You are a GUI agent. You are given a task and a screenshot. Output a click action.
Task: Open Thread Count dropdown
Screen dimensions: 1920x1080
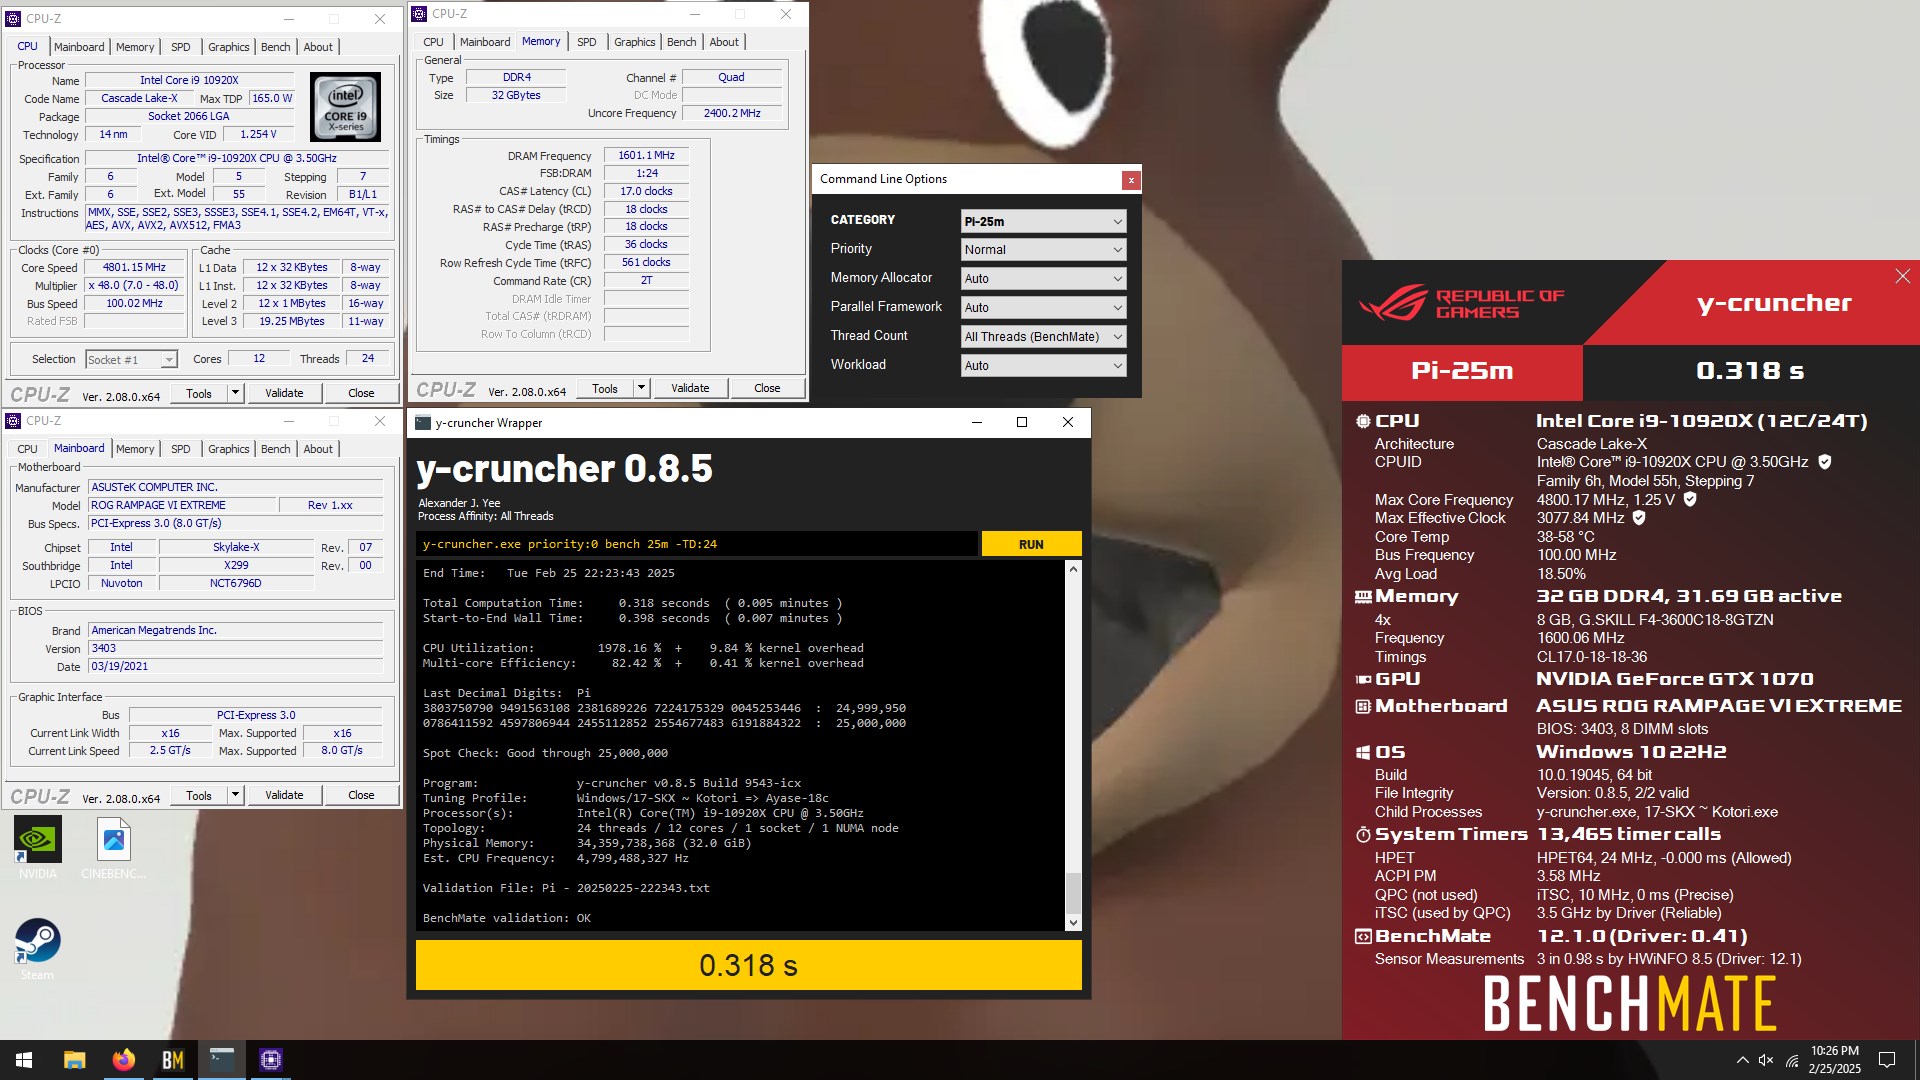point(1043,337)
